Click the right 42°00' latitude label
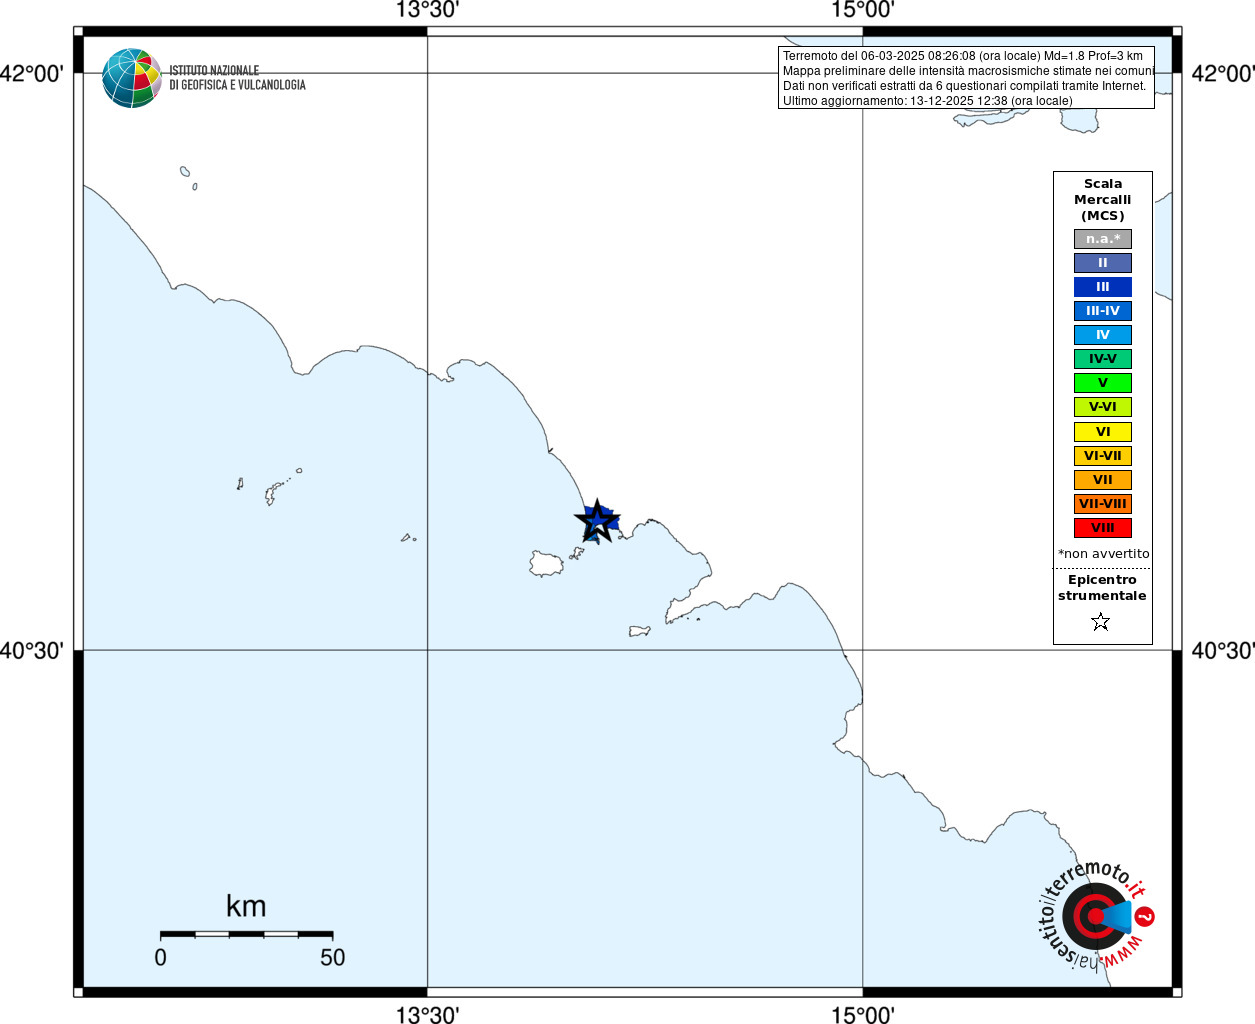Viewport: 1255px width, 1024px height. (1223, 73)
